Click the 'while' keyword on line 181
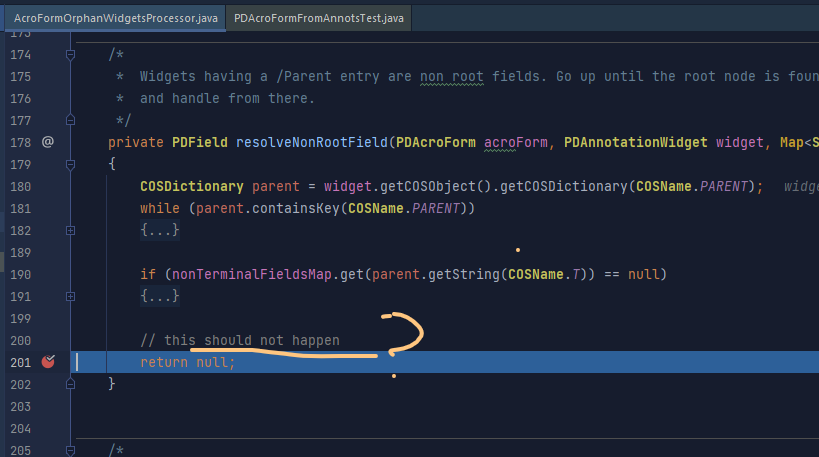819x457 pixels. (x=160, y=208)
